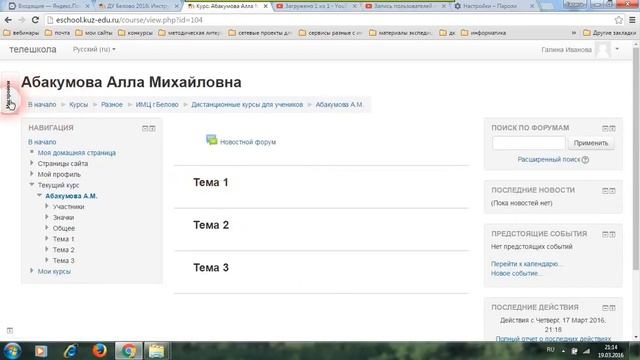Open Firefox from the taskbar

click(99, 351)
